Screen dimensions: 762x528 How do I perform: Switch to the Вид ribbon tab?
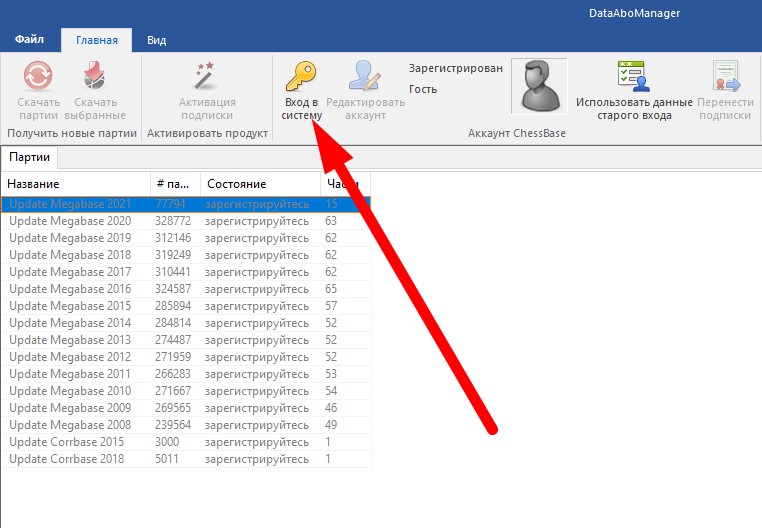click(x=156, y=41)
